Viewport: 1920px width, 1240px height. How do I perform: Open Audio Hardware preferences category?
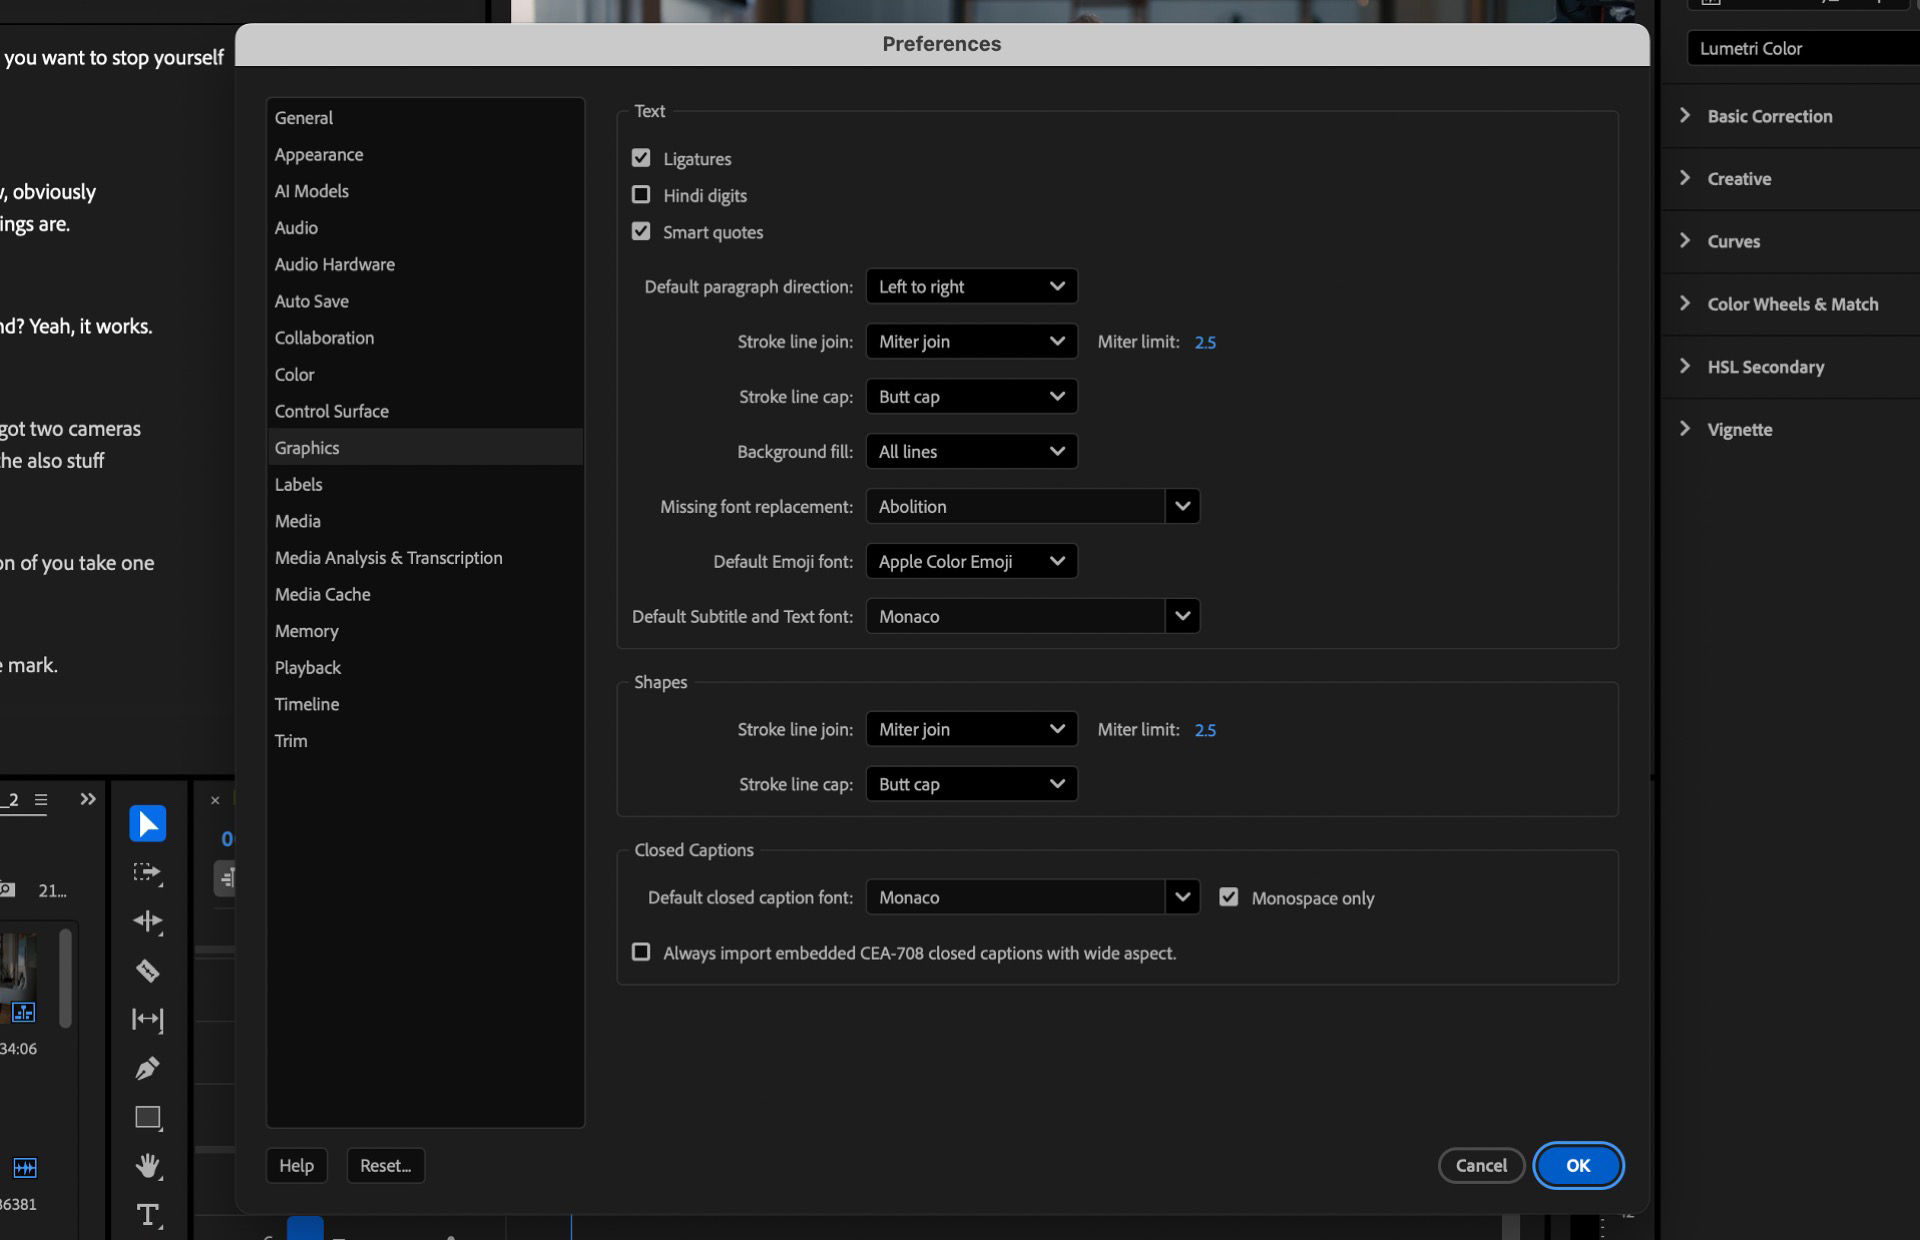point(425,265)
